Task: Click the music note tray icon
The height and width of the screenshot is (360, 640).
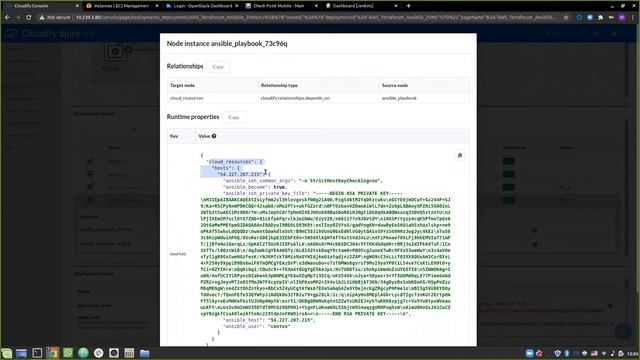Action: (x=613, y=353)
